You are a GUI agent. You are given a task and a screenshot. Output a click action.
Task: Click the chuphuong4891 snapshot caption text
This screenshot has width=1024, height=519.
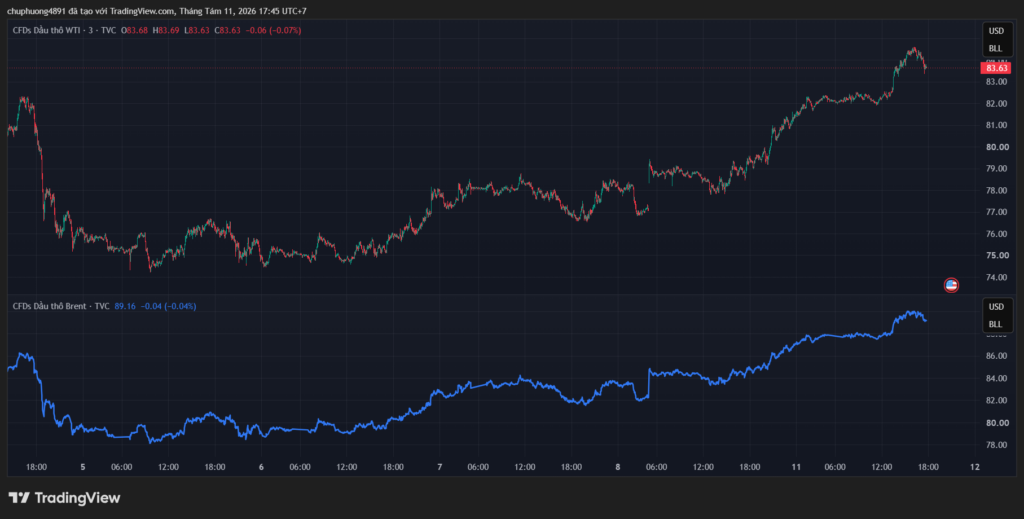pyautogui.click(x=157, y=11)
